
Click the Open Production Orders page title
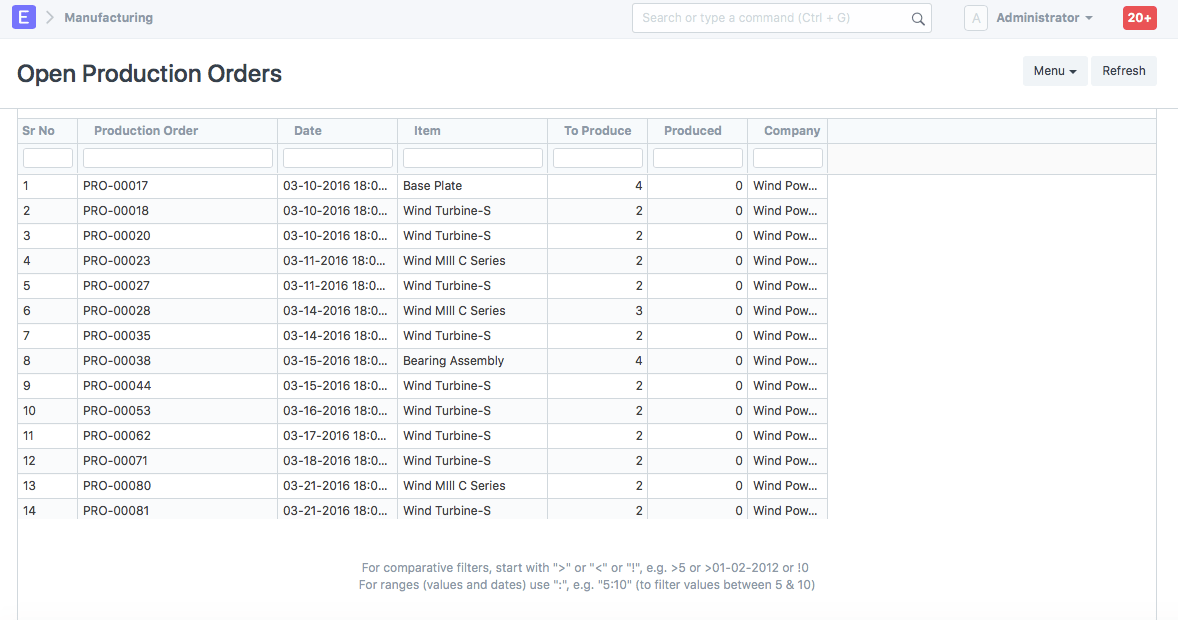coord(148,73)
